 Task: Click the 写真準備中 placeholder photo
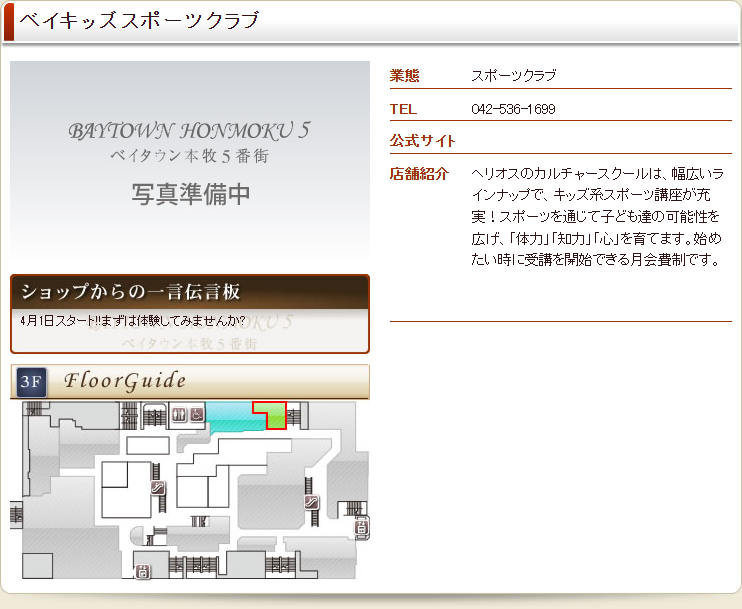(190, 160)
